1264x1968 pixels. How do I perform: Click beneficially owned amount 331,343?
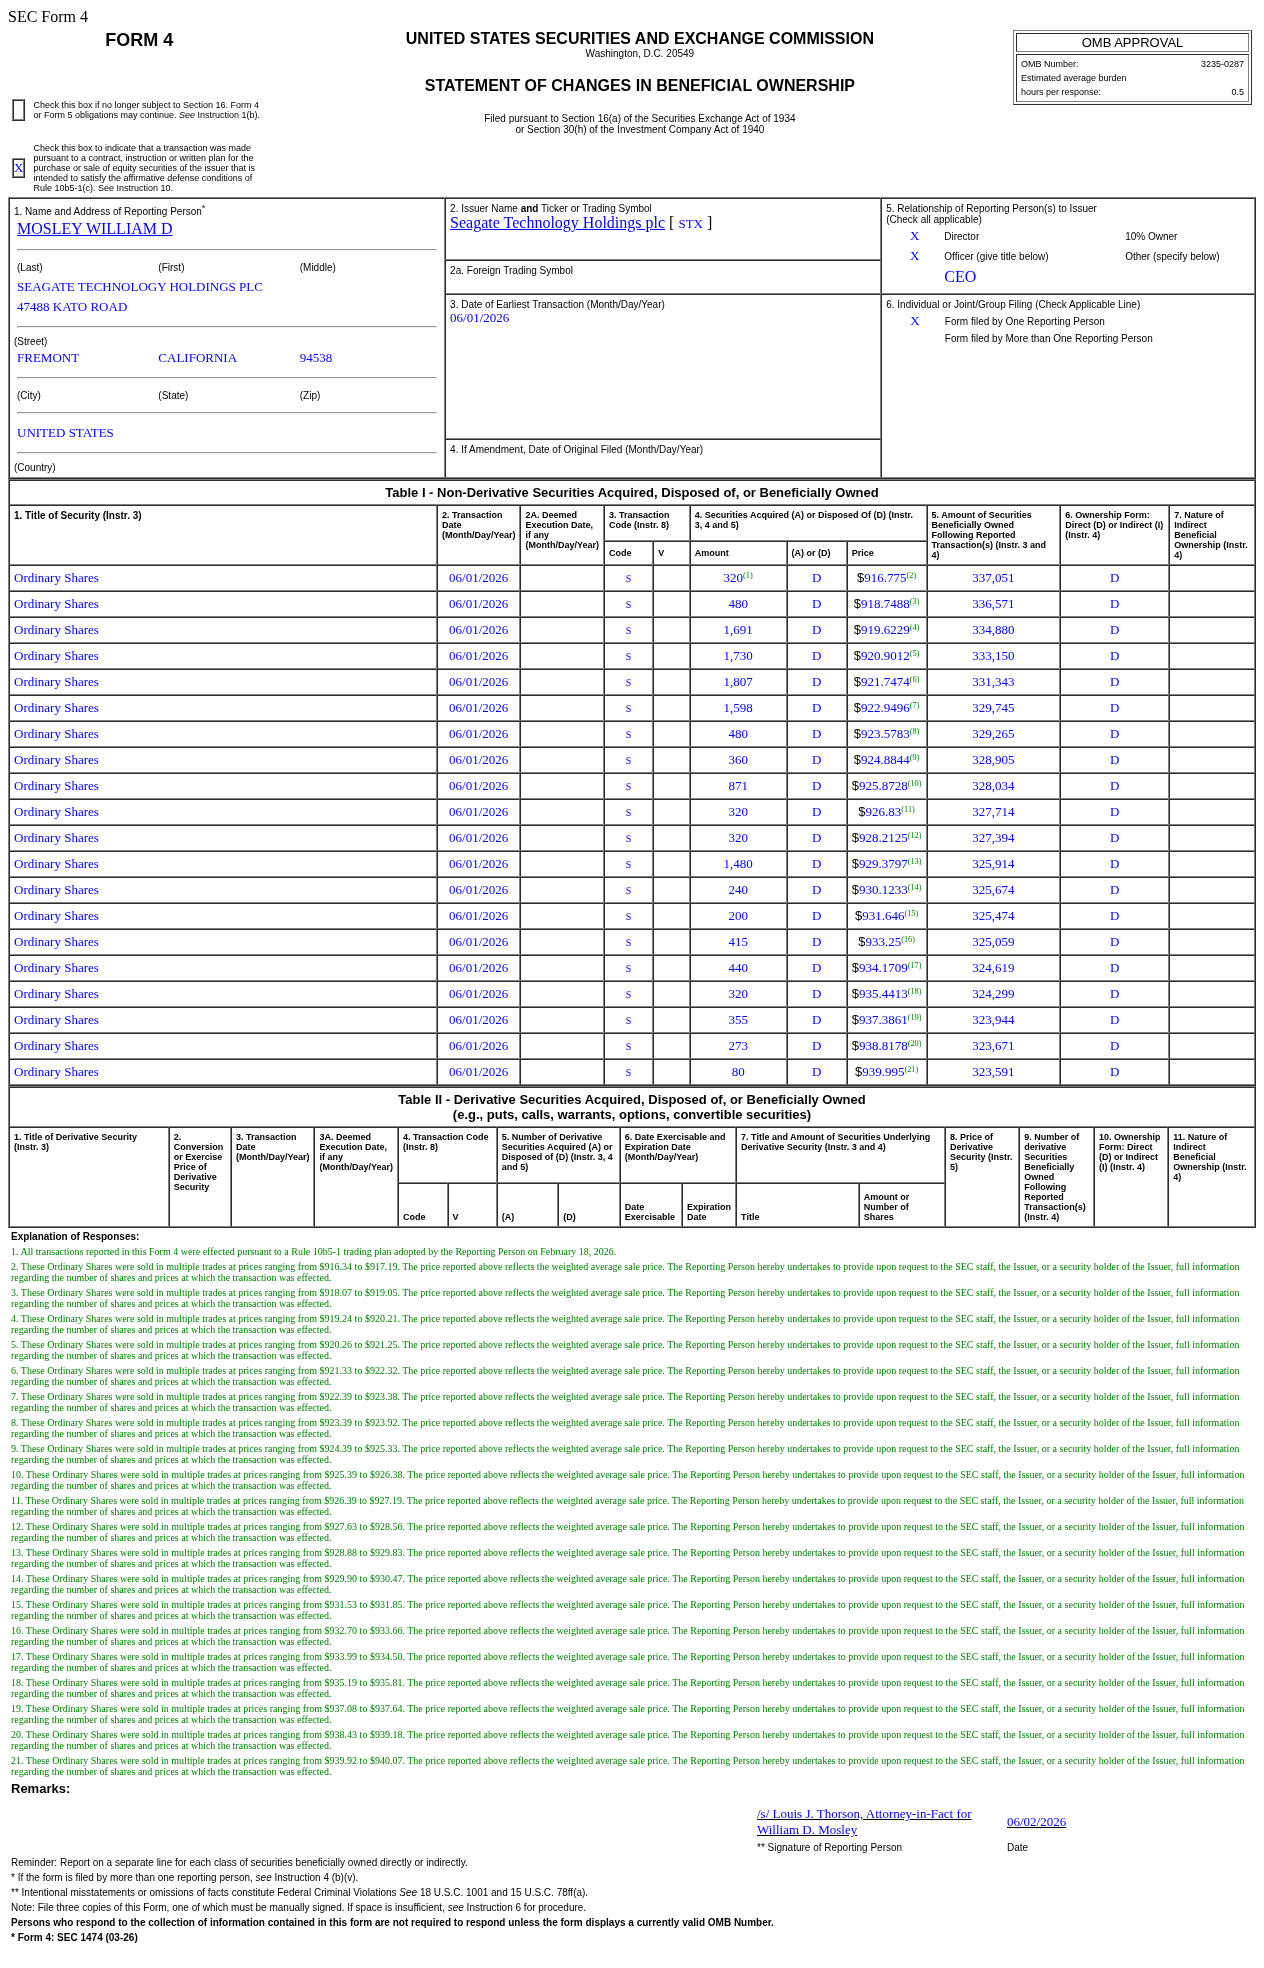point(993,682)
